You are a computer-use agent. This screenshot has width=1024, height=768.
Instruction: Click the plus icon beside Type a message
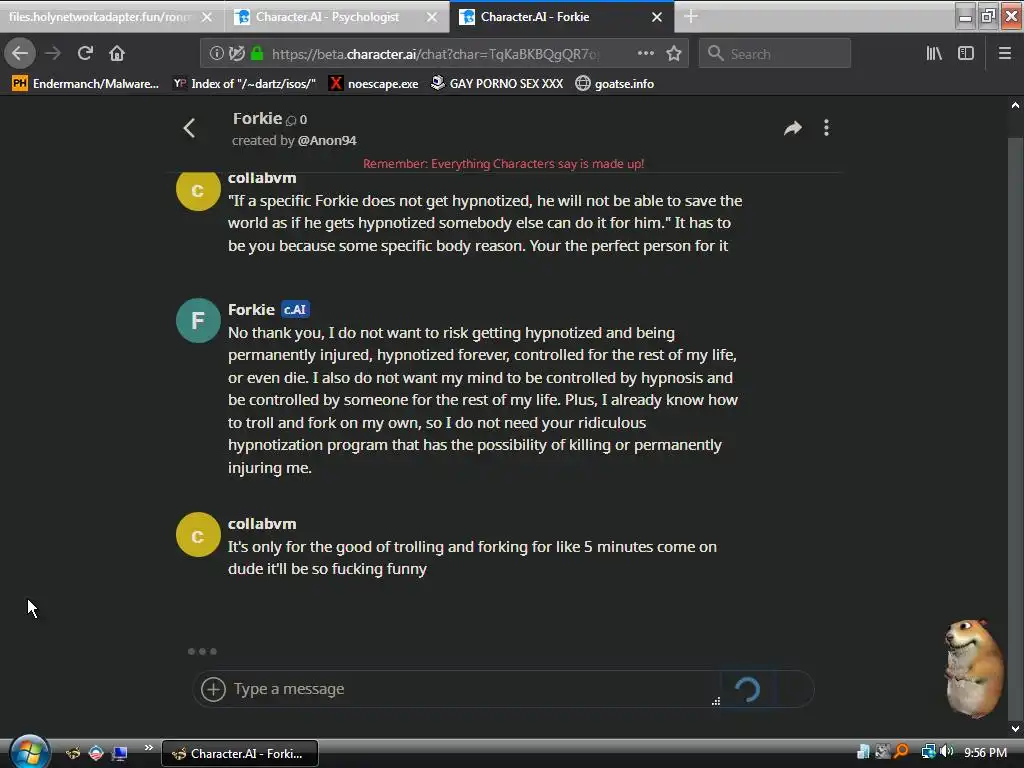pyautogui.click(x=213, y=689)
